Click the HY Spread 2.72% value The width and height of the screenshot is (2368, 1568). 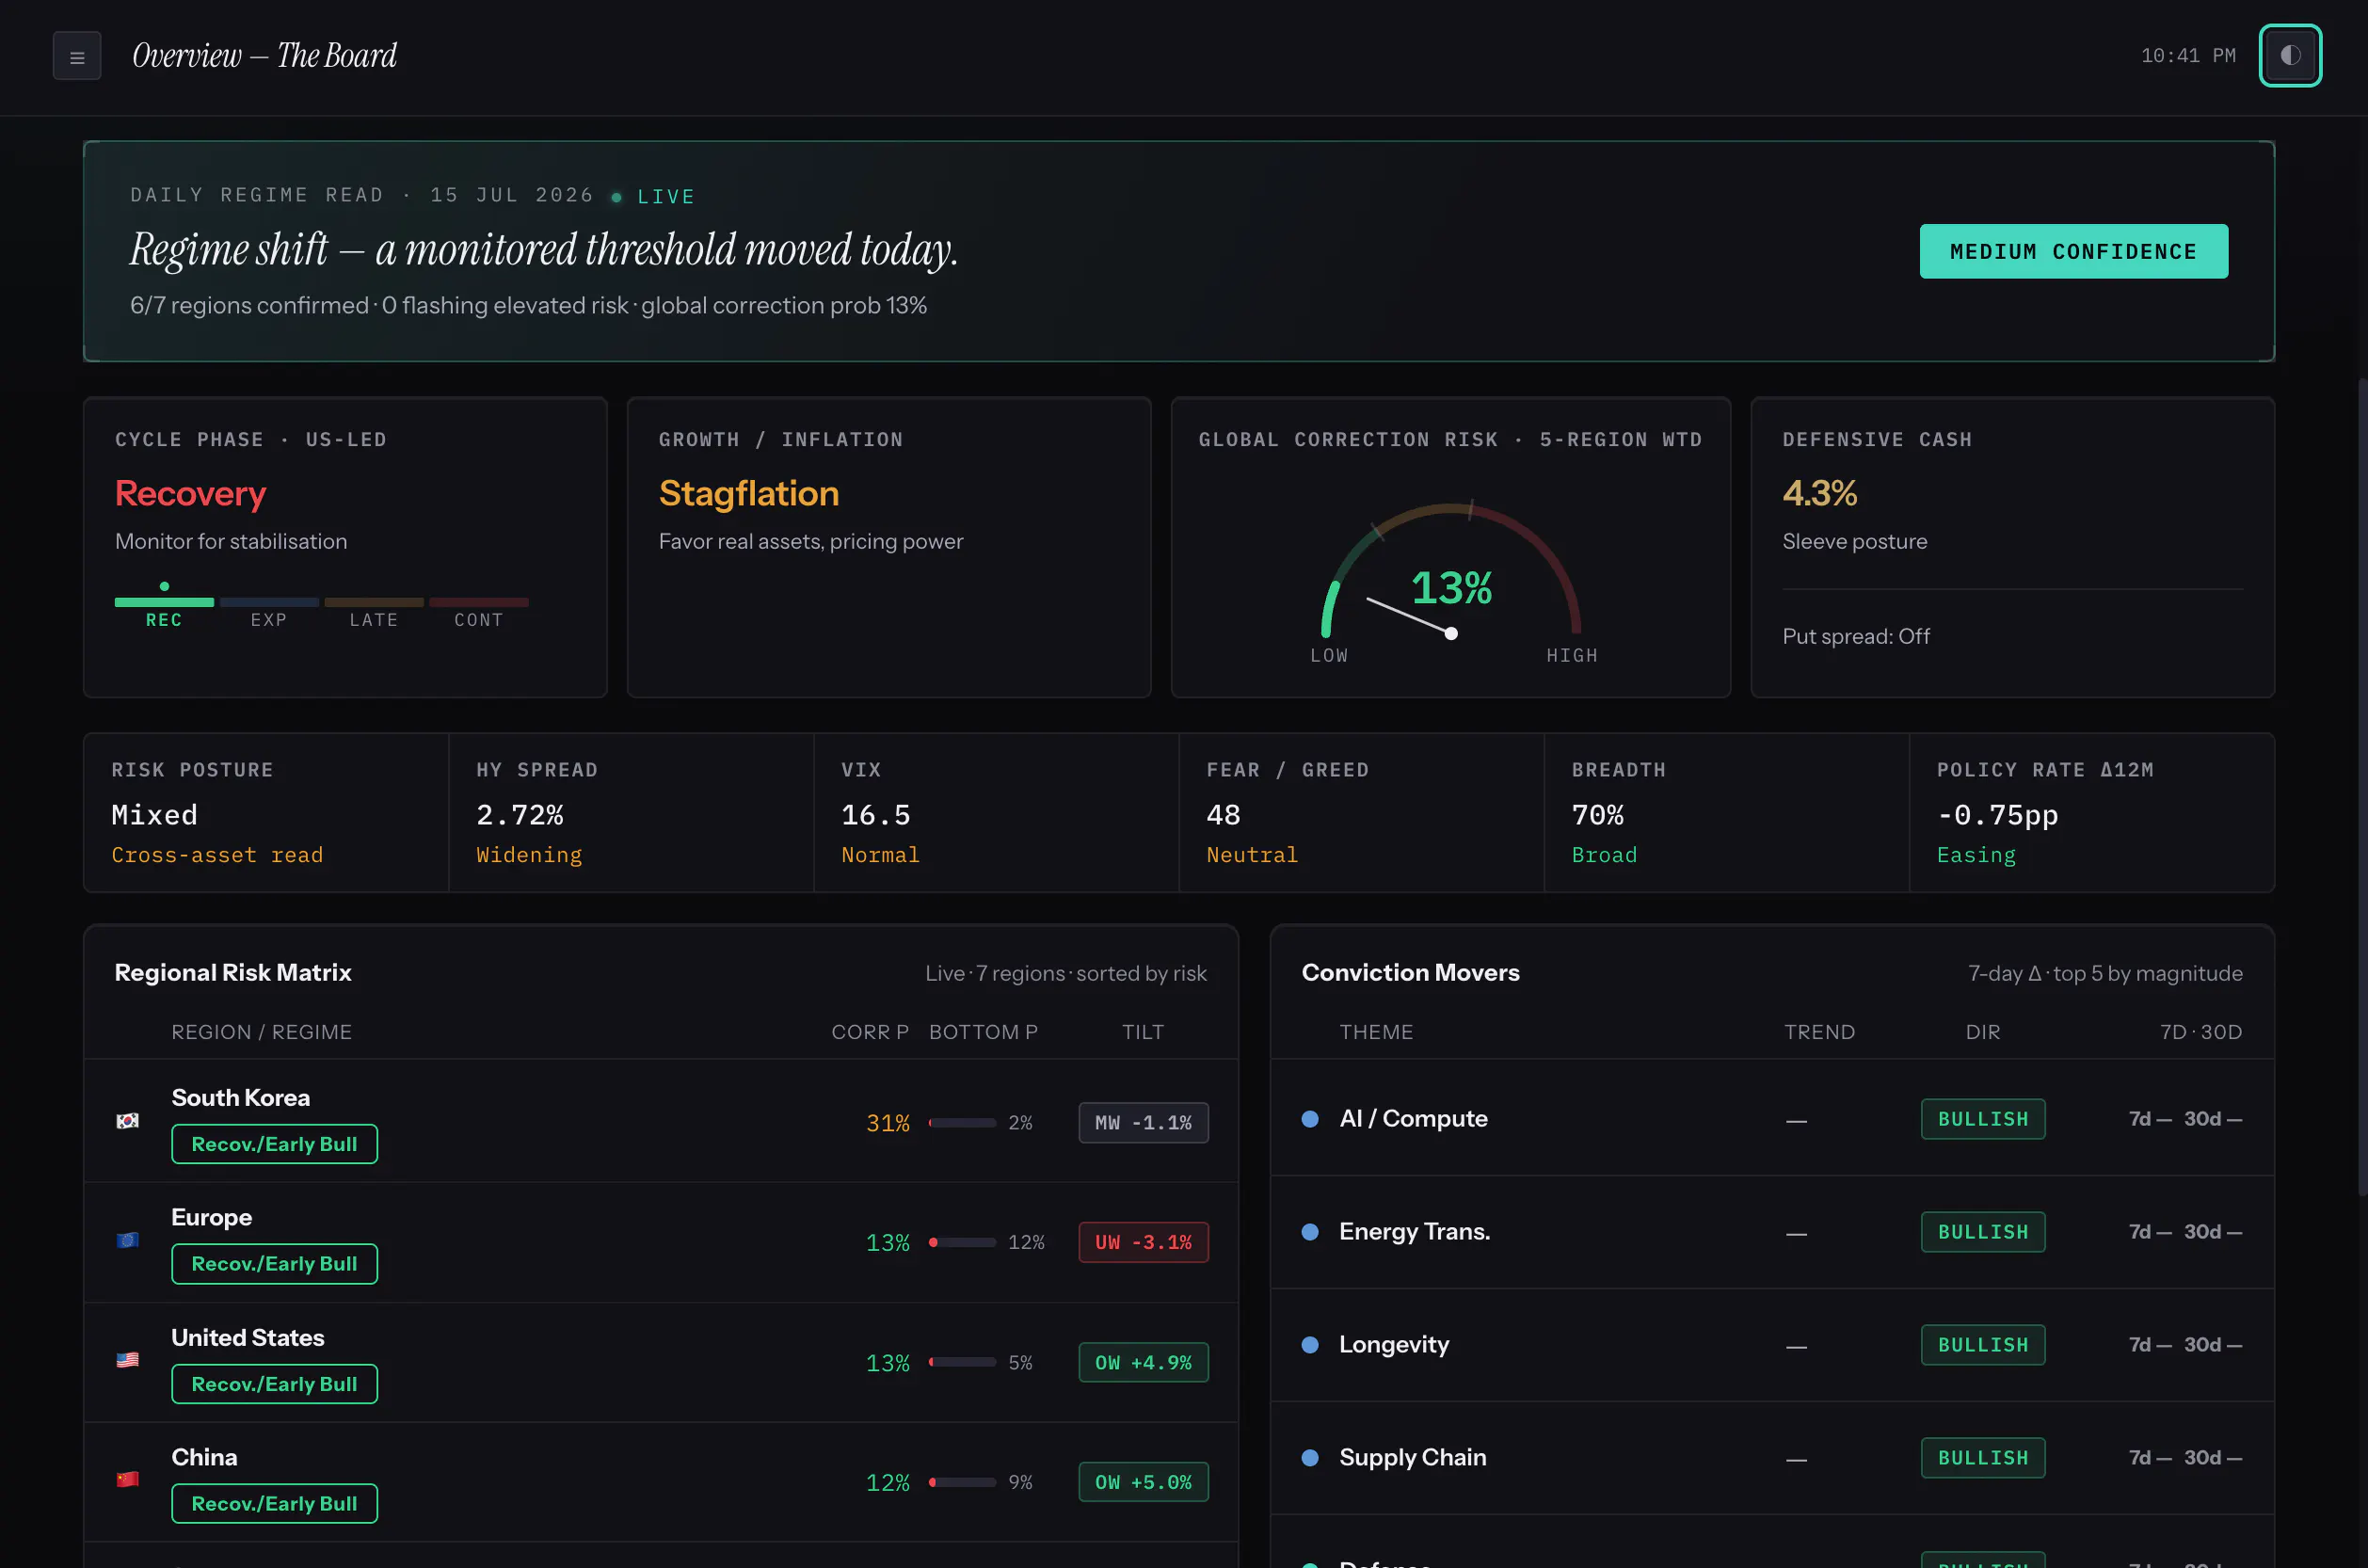520,815
